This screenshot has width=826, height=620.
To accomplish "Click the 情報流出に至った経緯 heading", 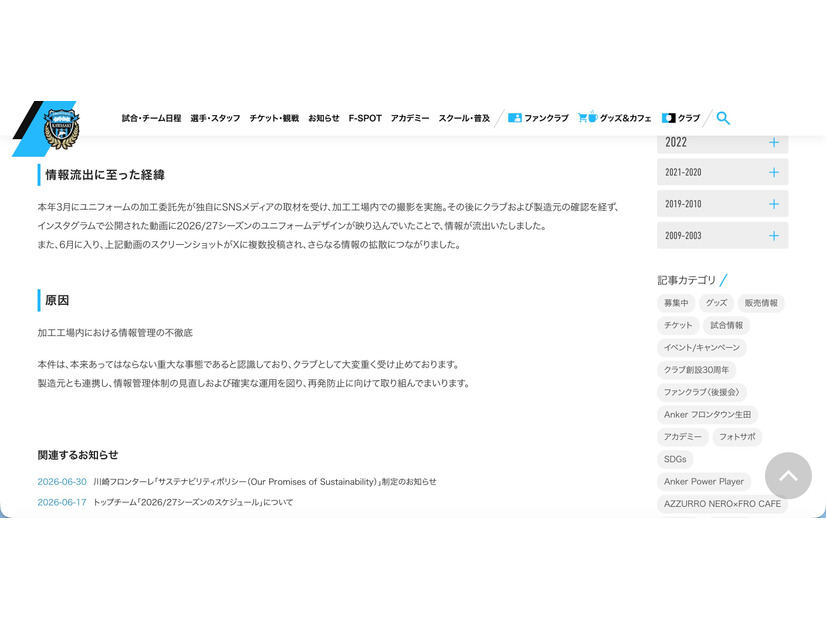I will pyautogui.click(x=105, y=175).
